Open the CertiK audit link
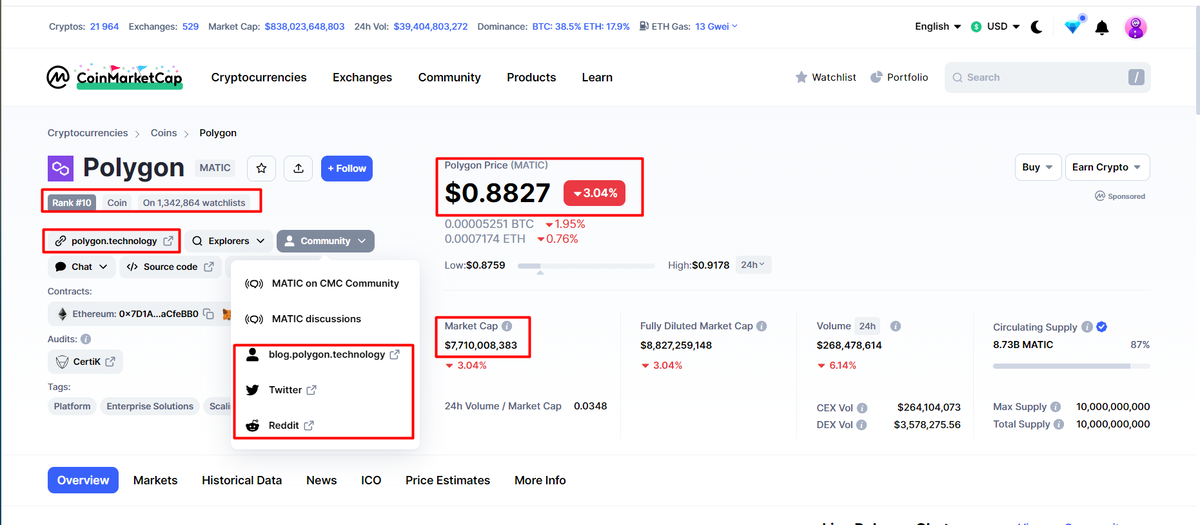The width and height of the screenshot is (1200, 525). click(85, 361)
